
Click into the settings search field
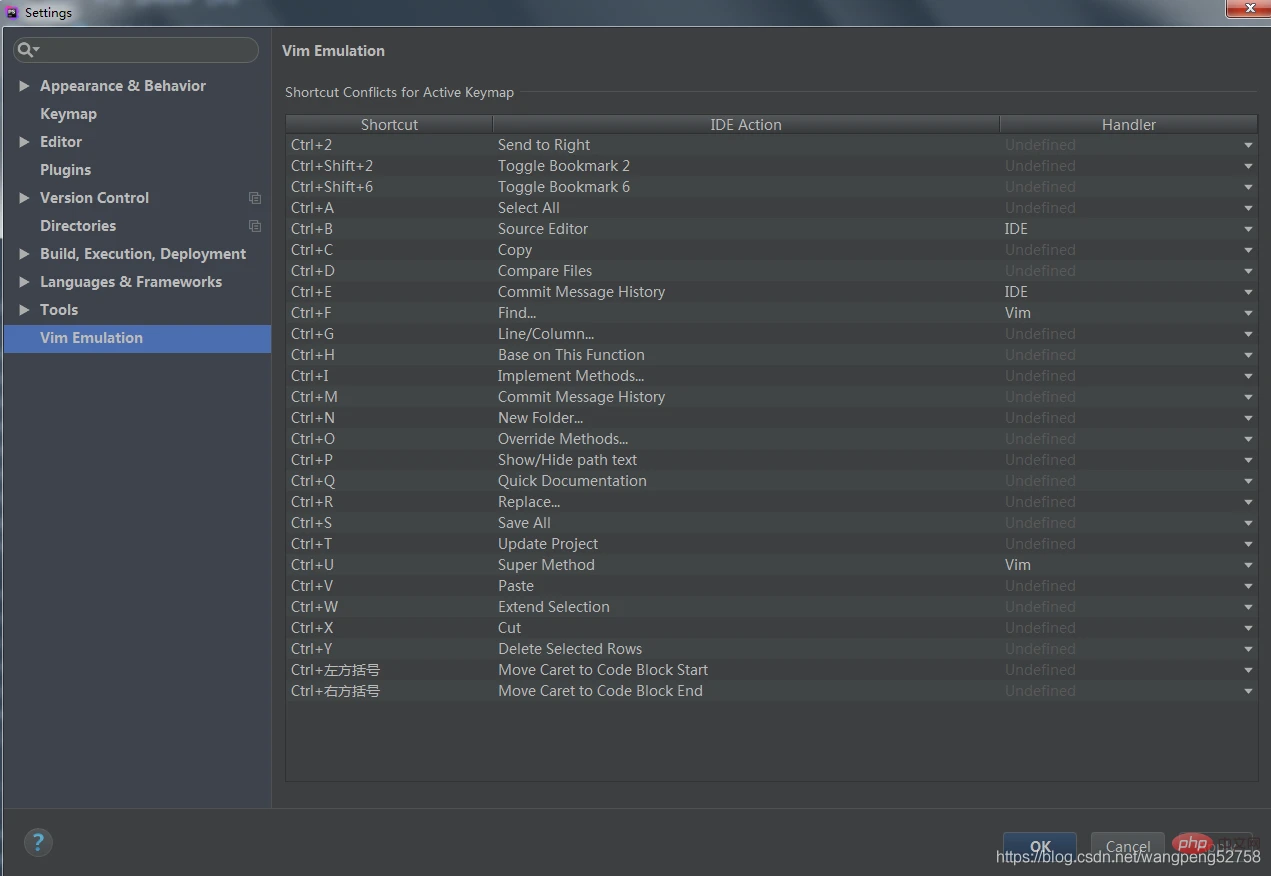[145, 50]
